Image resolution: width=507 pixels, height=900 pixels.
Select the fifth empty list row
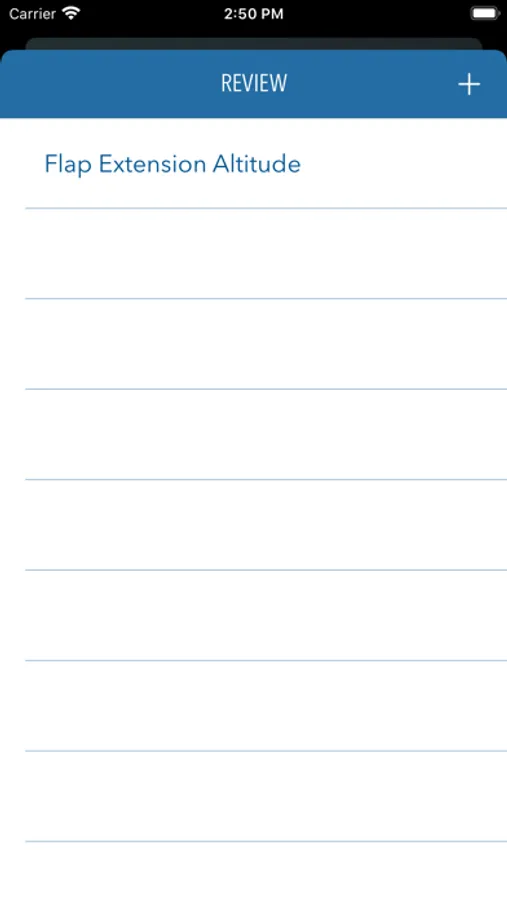pyautogui.click(x=253, y=615)
